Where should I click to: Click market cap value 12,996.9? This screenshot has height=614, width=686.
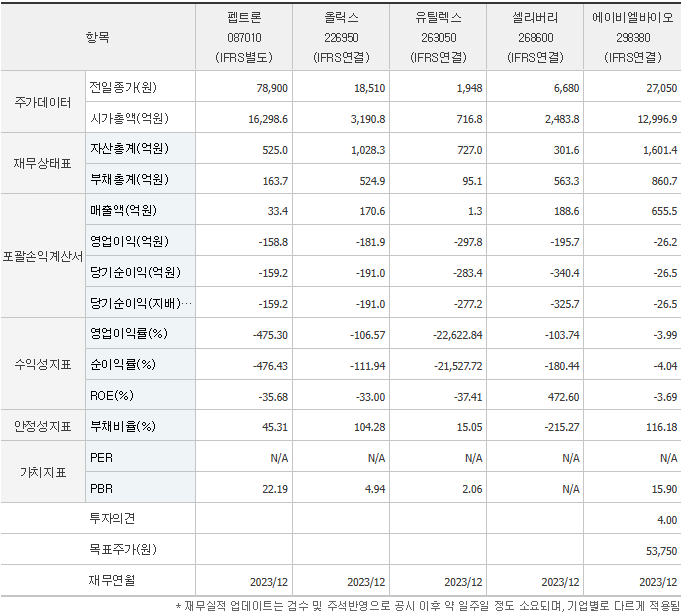[x=657, y=119]
